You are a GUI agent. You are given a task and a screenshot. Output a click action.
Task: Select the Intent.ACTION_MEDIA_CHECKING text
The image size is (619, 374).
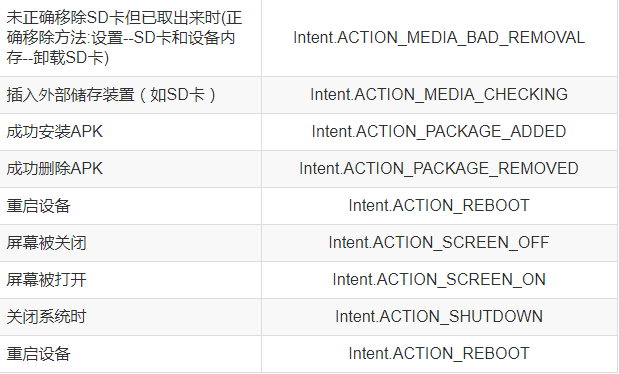pyautogui.click(x=439, y=95)
